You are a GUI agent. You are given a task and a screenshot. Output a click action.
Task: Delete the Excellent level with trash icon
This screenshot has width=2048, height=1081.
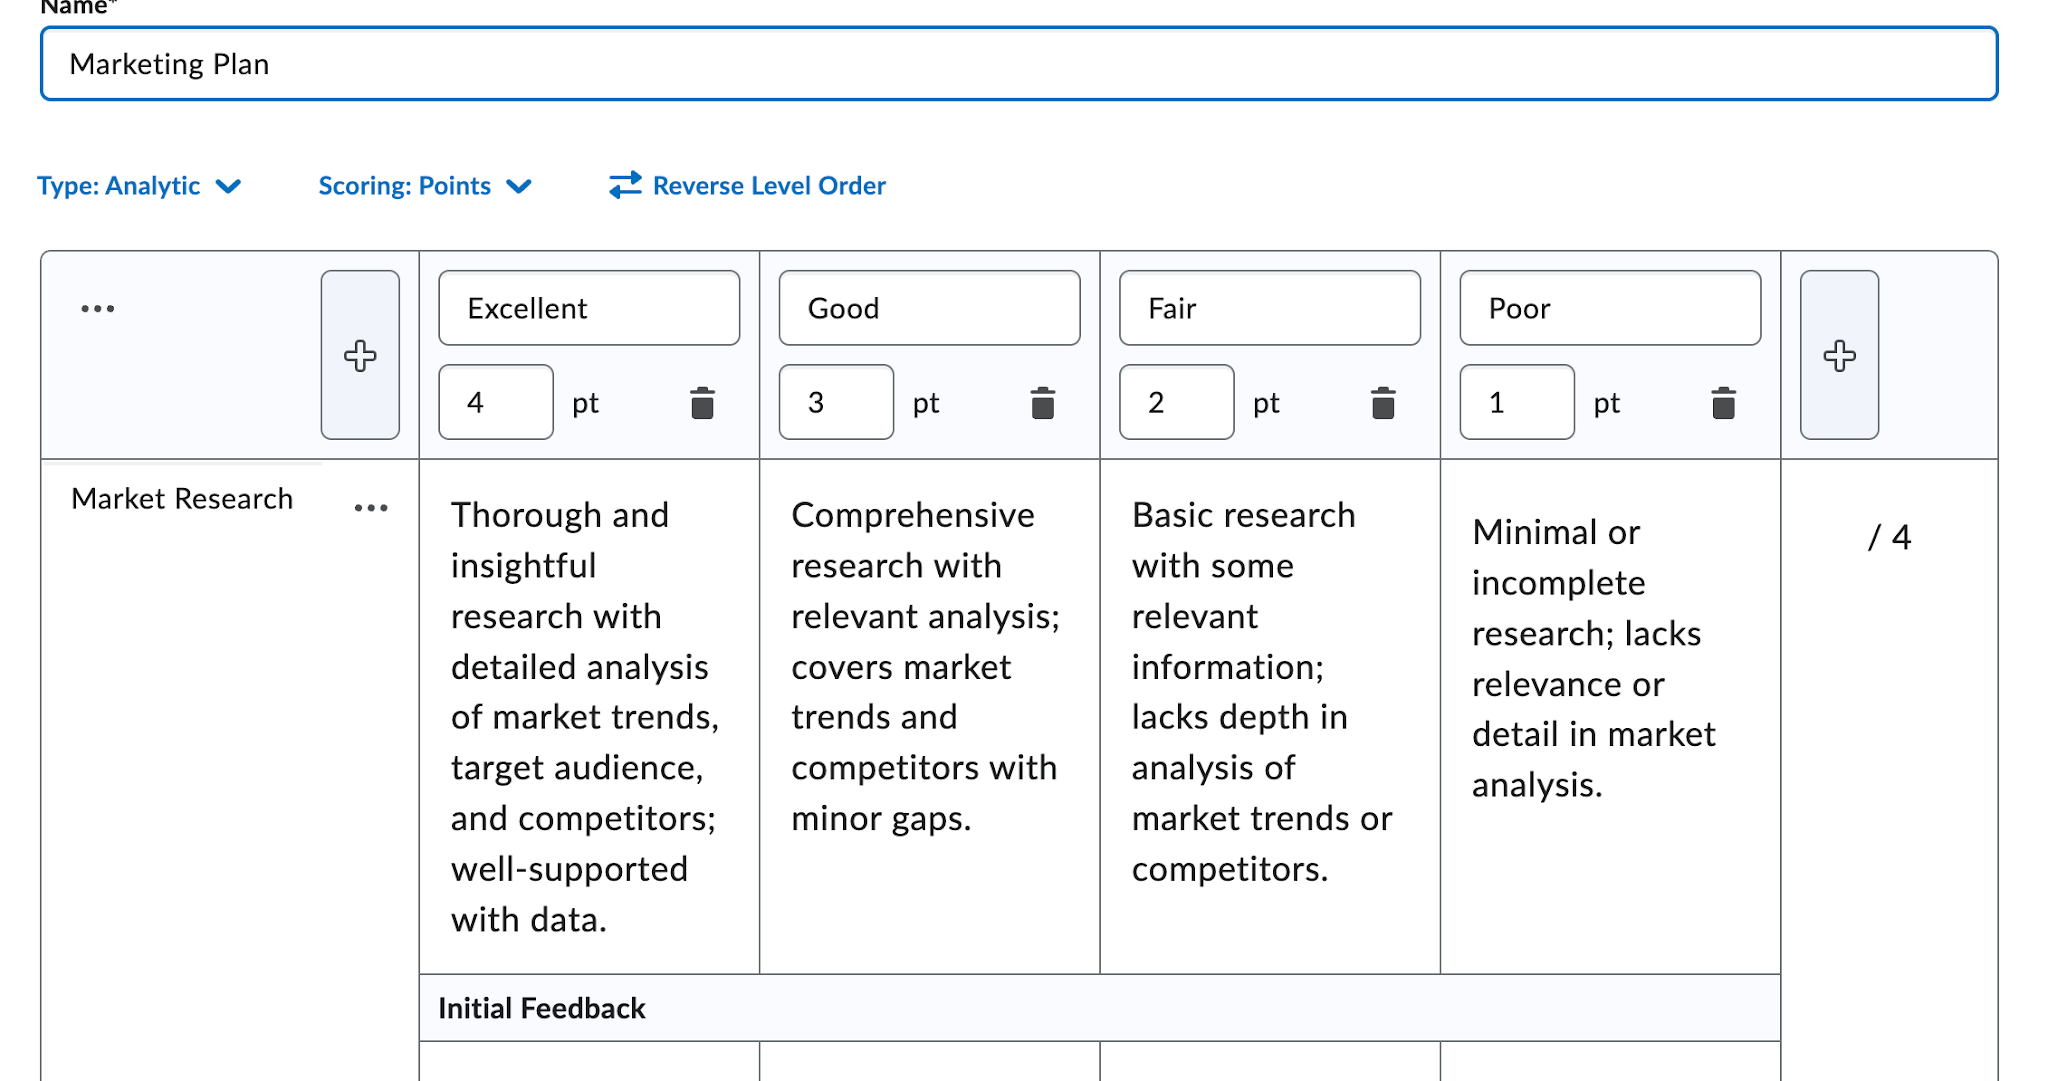(702, 403)
